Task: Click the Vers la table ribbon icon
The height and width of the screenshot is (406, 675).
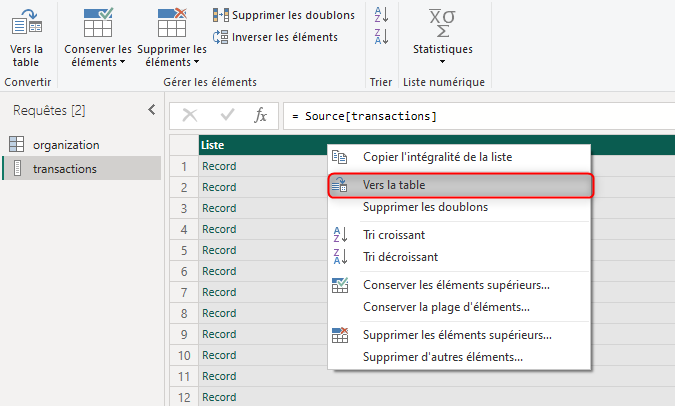Action: click(26, 23)
